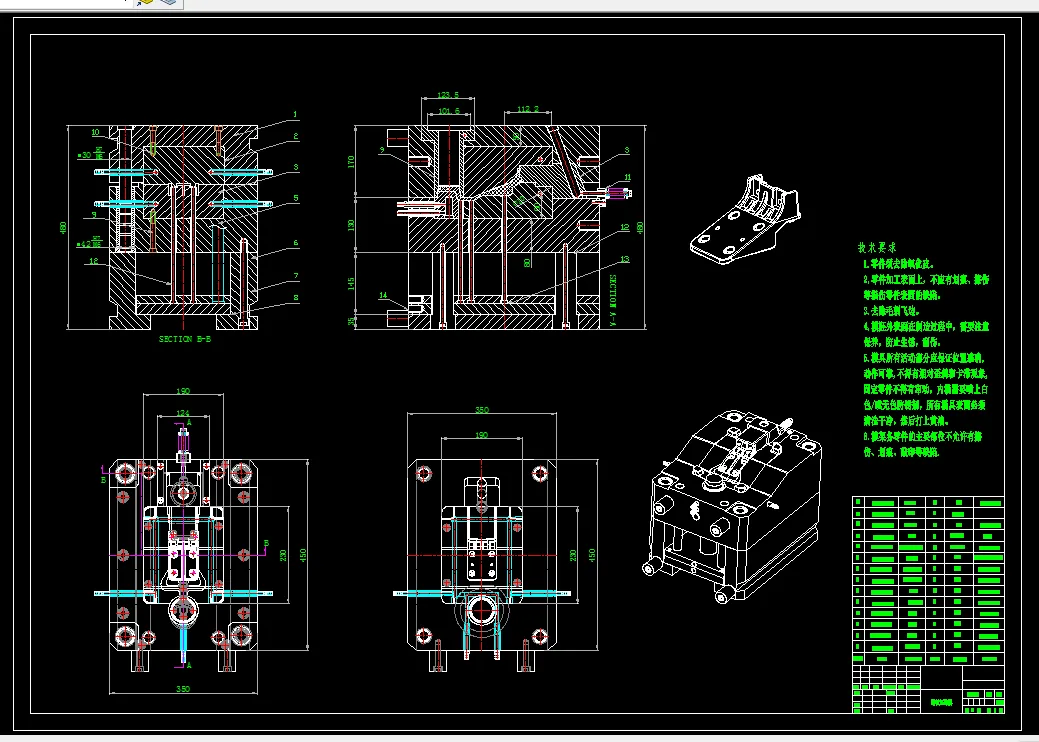Select balloon number 10 in Section B-B

[95, 132]
